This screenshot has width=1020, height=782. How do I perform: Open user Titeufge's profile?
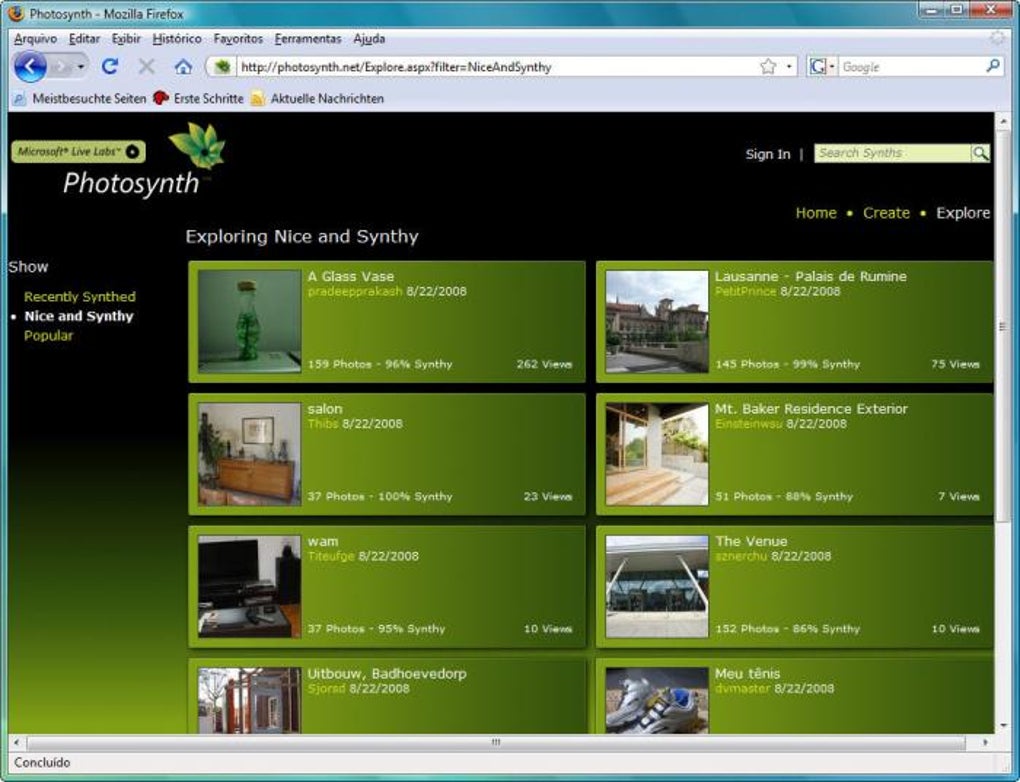[331, 556]
